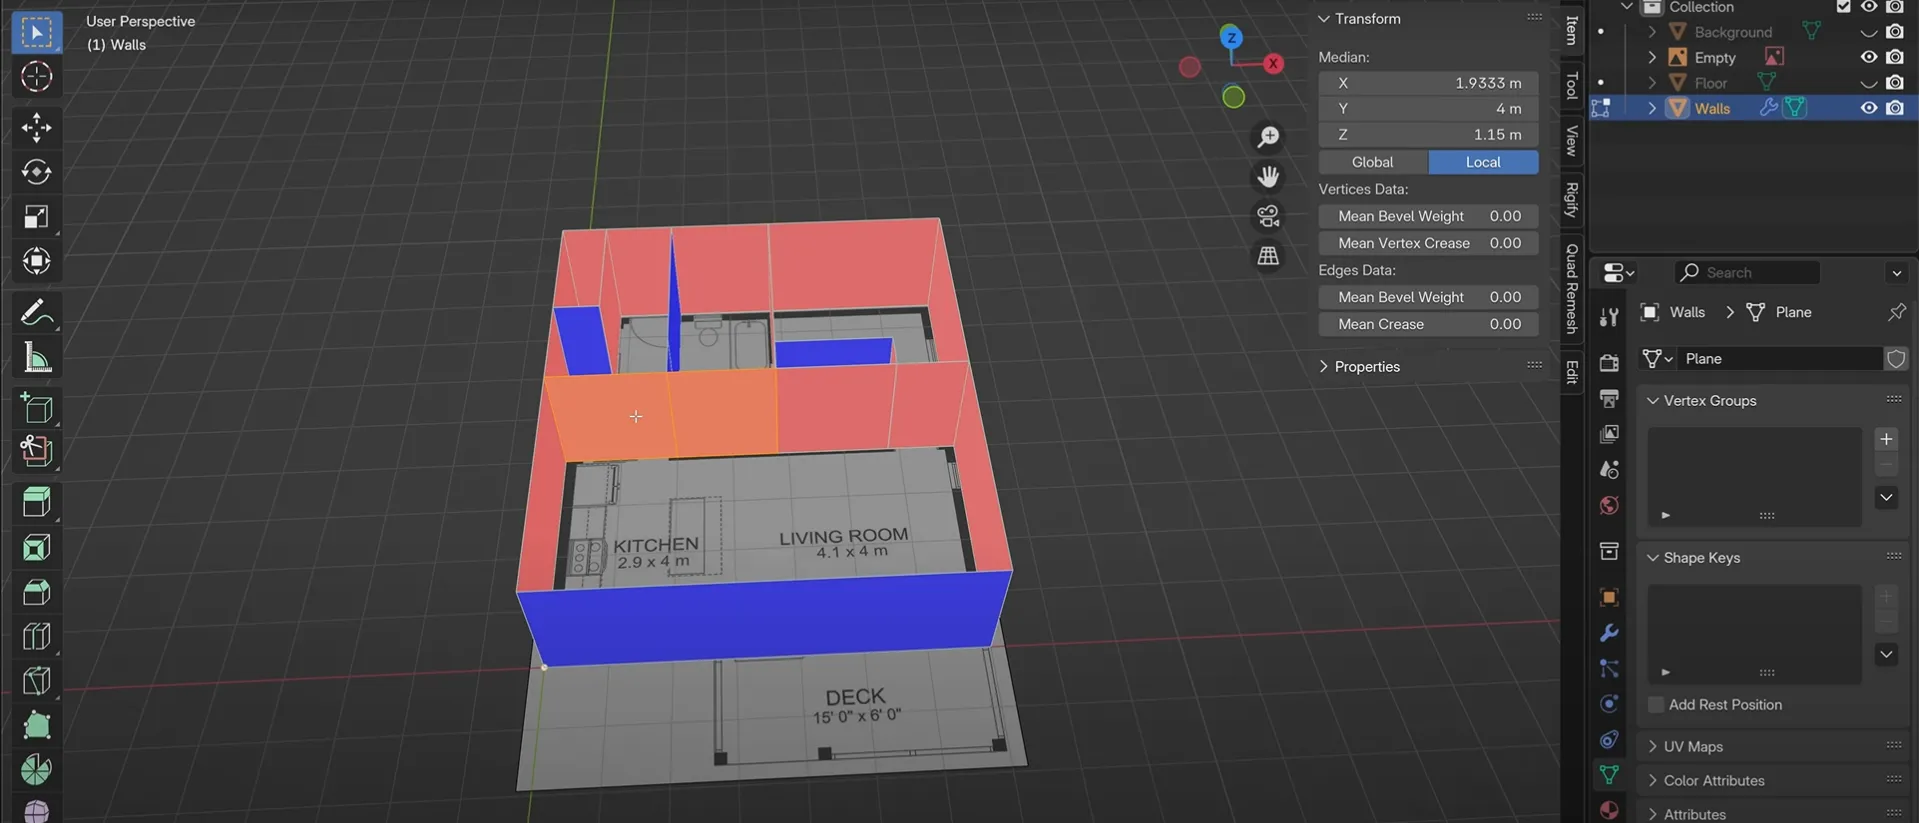Viewport: 1919px width, 823px height.
Task: Click the Median X value field
Action: 1428,83
